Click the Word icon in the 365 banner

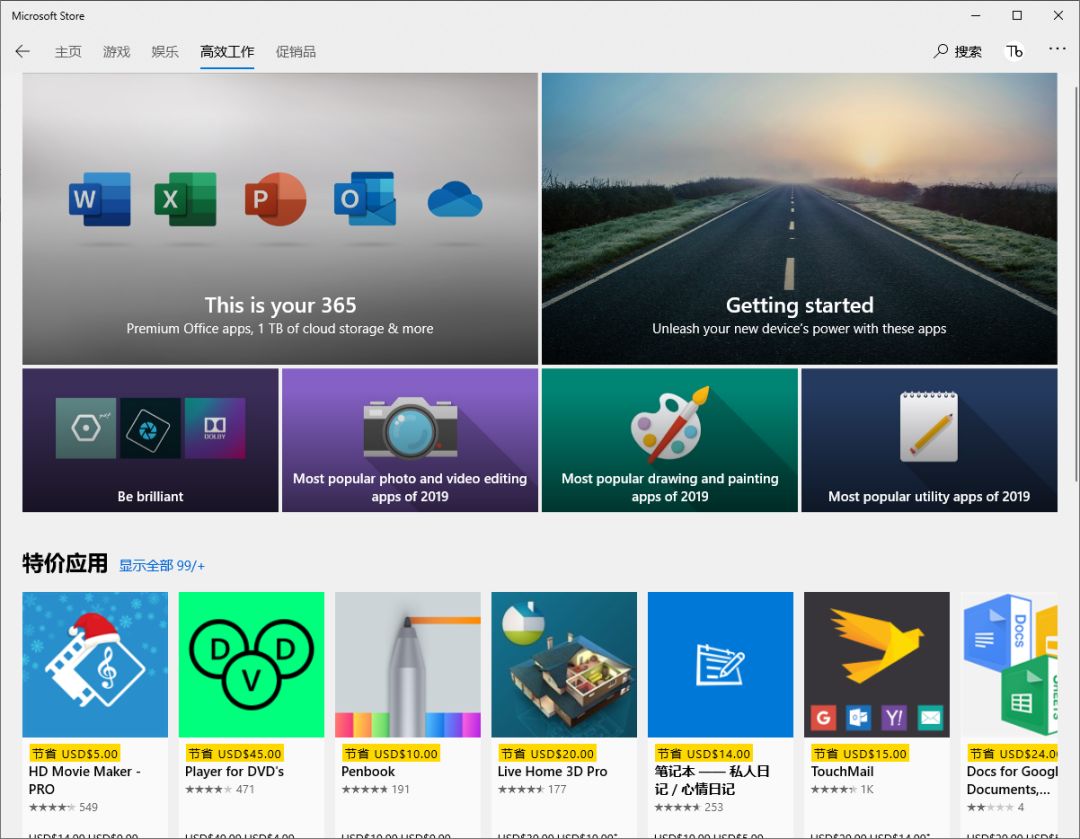coord(100,199)
